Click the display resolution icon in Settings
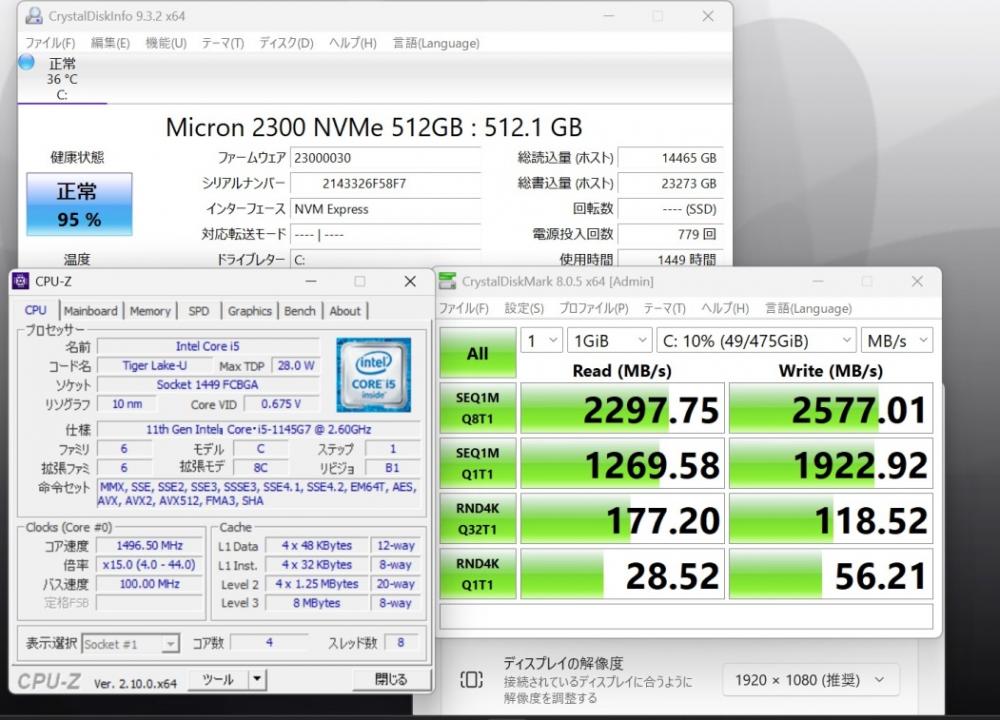 tap(471, 680)
